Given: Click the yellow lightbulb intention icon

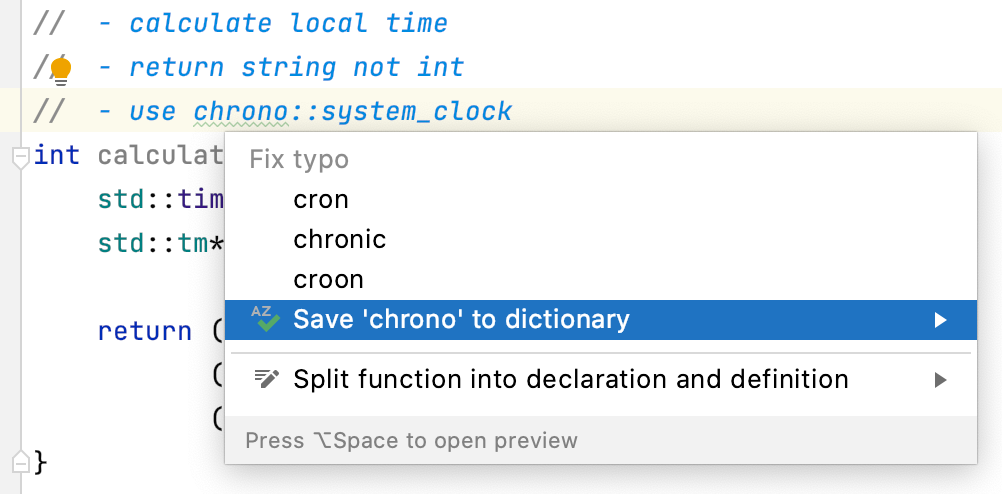Looking at the screenshot, I should 61,70.
